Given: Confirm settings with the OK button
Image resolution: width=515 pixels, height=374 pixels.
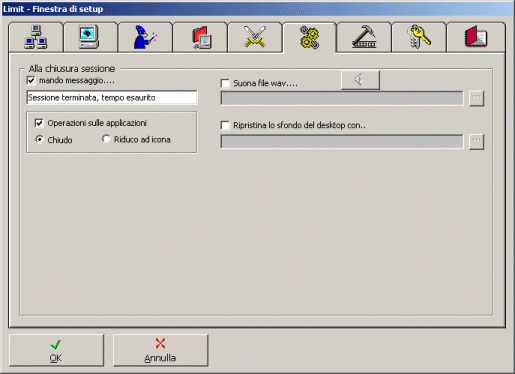Looking at the screenshot, I should tap(56, 350).
